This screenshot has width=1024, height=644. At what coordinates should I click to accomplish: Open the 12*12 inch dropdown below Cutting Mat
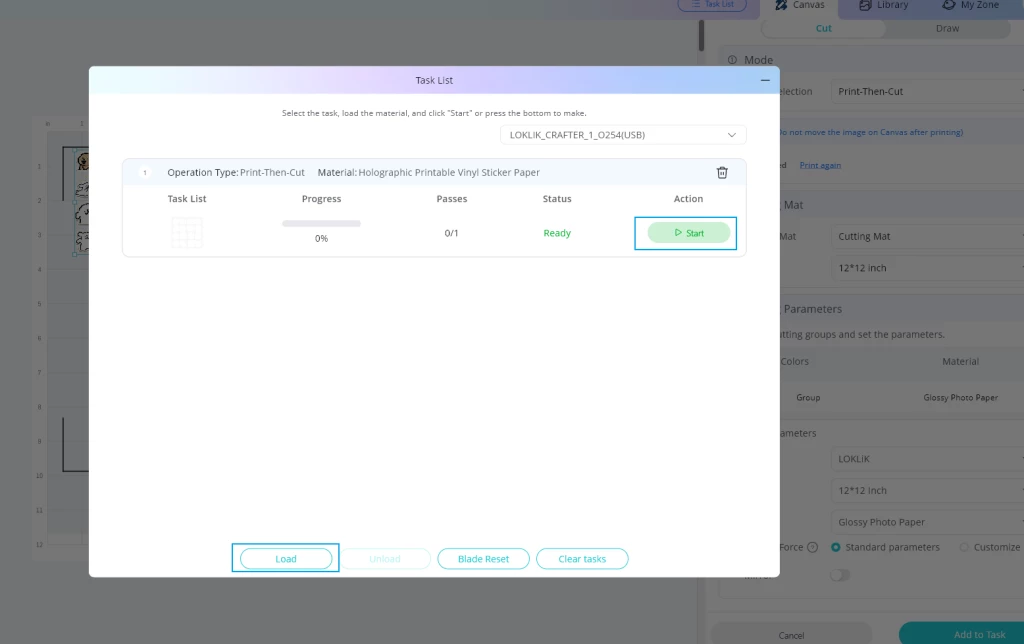tap(927, 268)
